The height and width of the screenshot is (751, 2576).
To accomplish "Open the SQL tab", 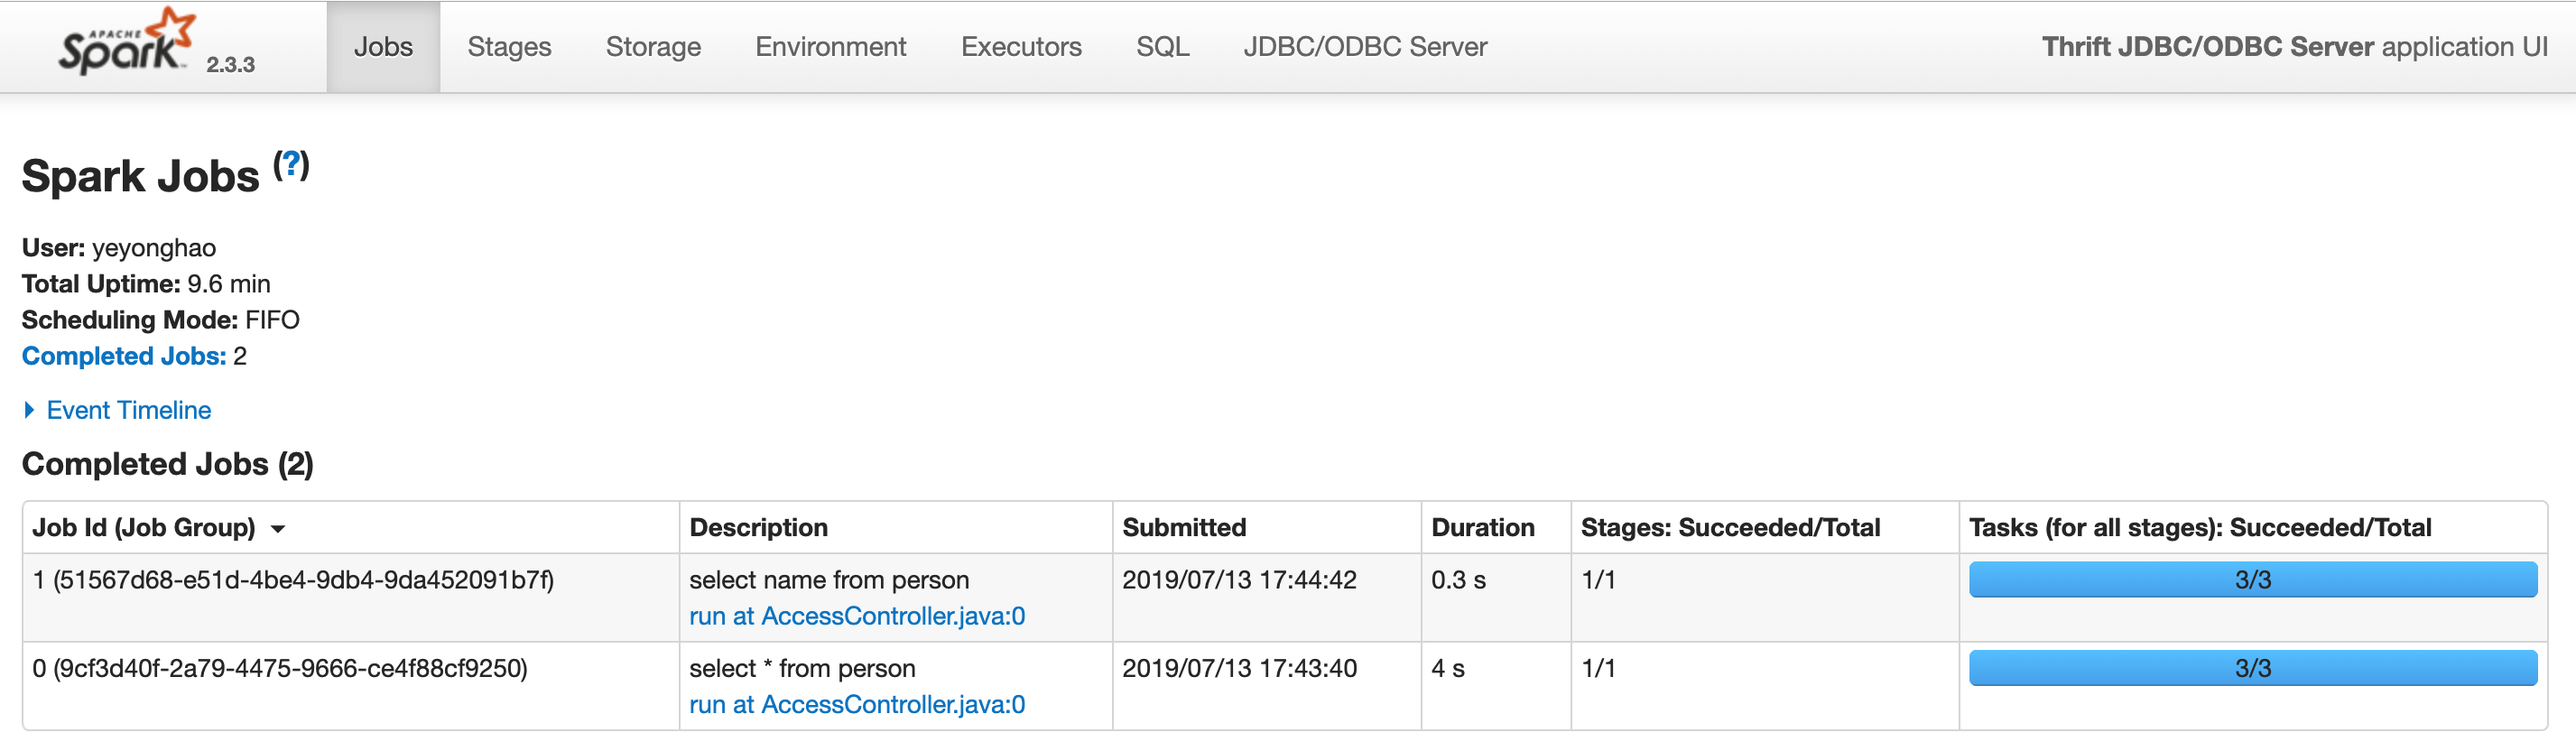I will coord(1162,47).
